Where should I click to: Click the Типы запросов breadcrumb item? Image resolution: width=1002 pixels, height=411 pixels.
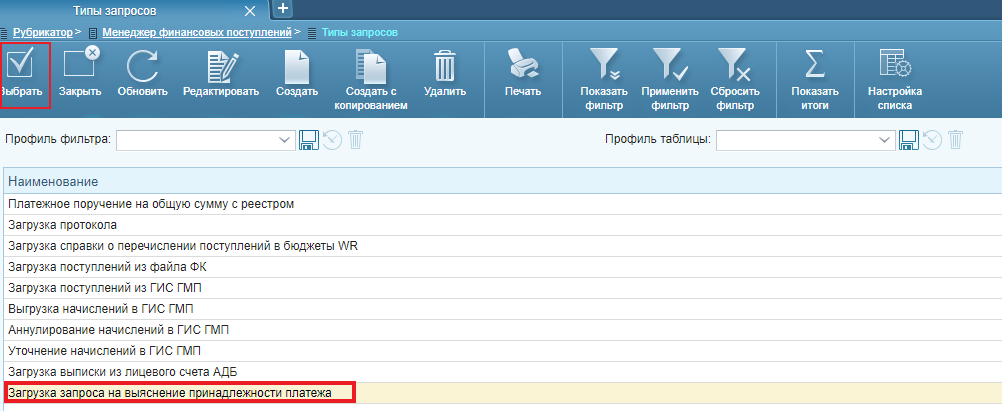click(x=360, y=31)
